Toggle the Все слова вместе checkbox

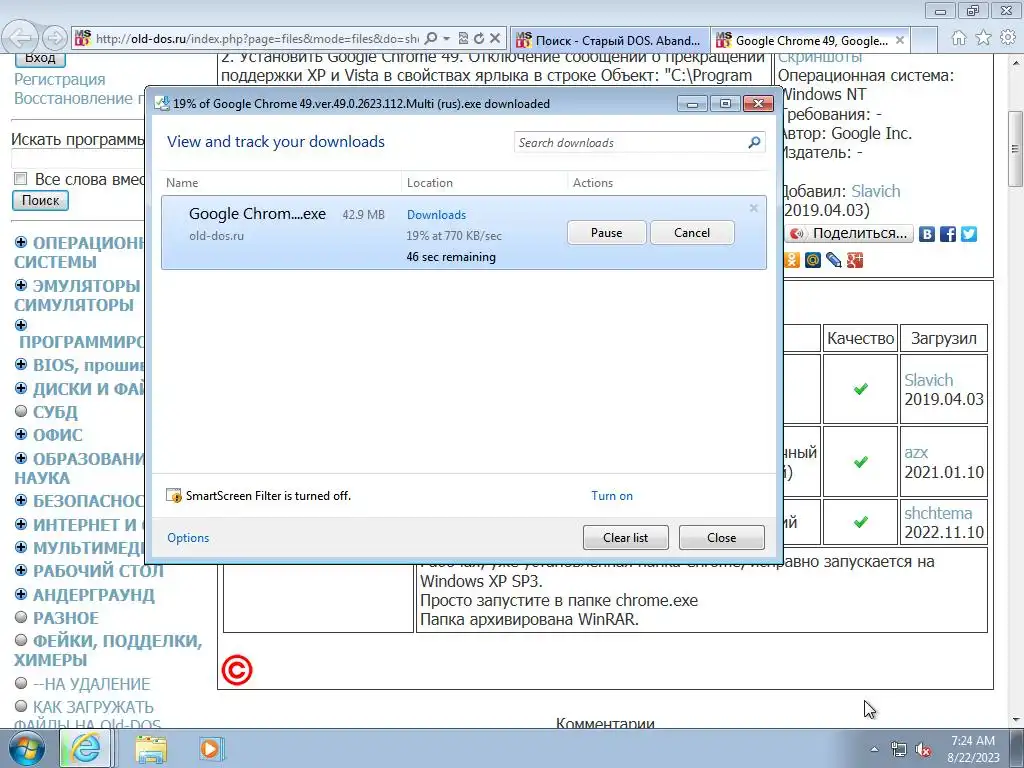[20, 179]
